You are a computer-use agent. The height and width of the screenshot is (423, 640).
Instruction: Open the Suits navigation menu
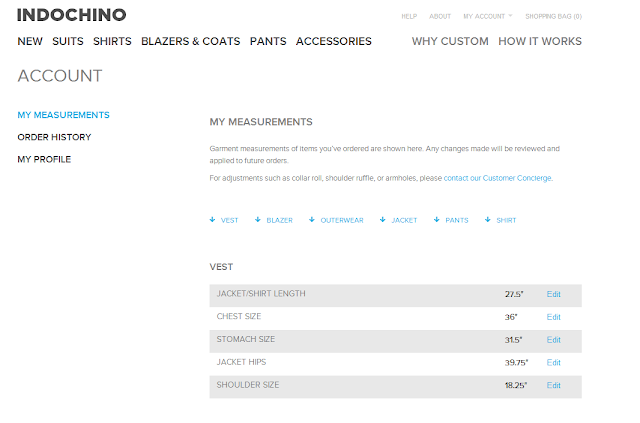pos(68,42)
